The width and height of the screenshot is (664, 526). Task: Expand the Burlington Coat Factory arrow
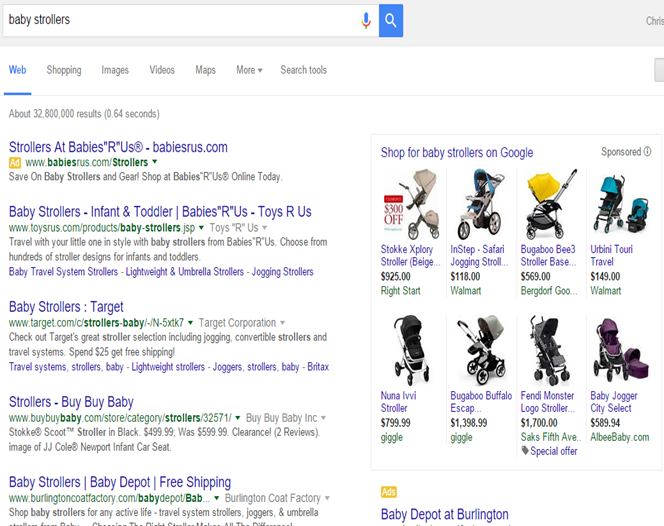point(327,498)
